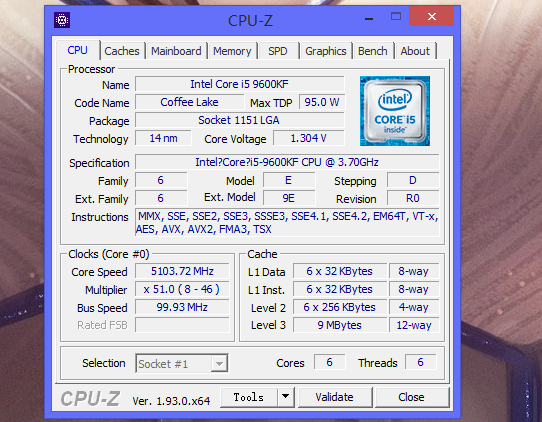542x422 pixels.
Task: Click the CPU-Z app icon in title bar
Action: 62,20
